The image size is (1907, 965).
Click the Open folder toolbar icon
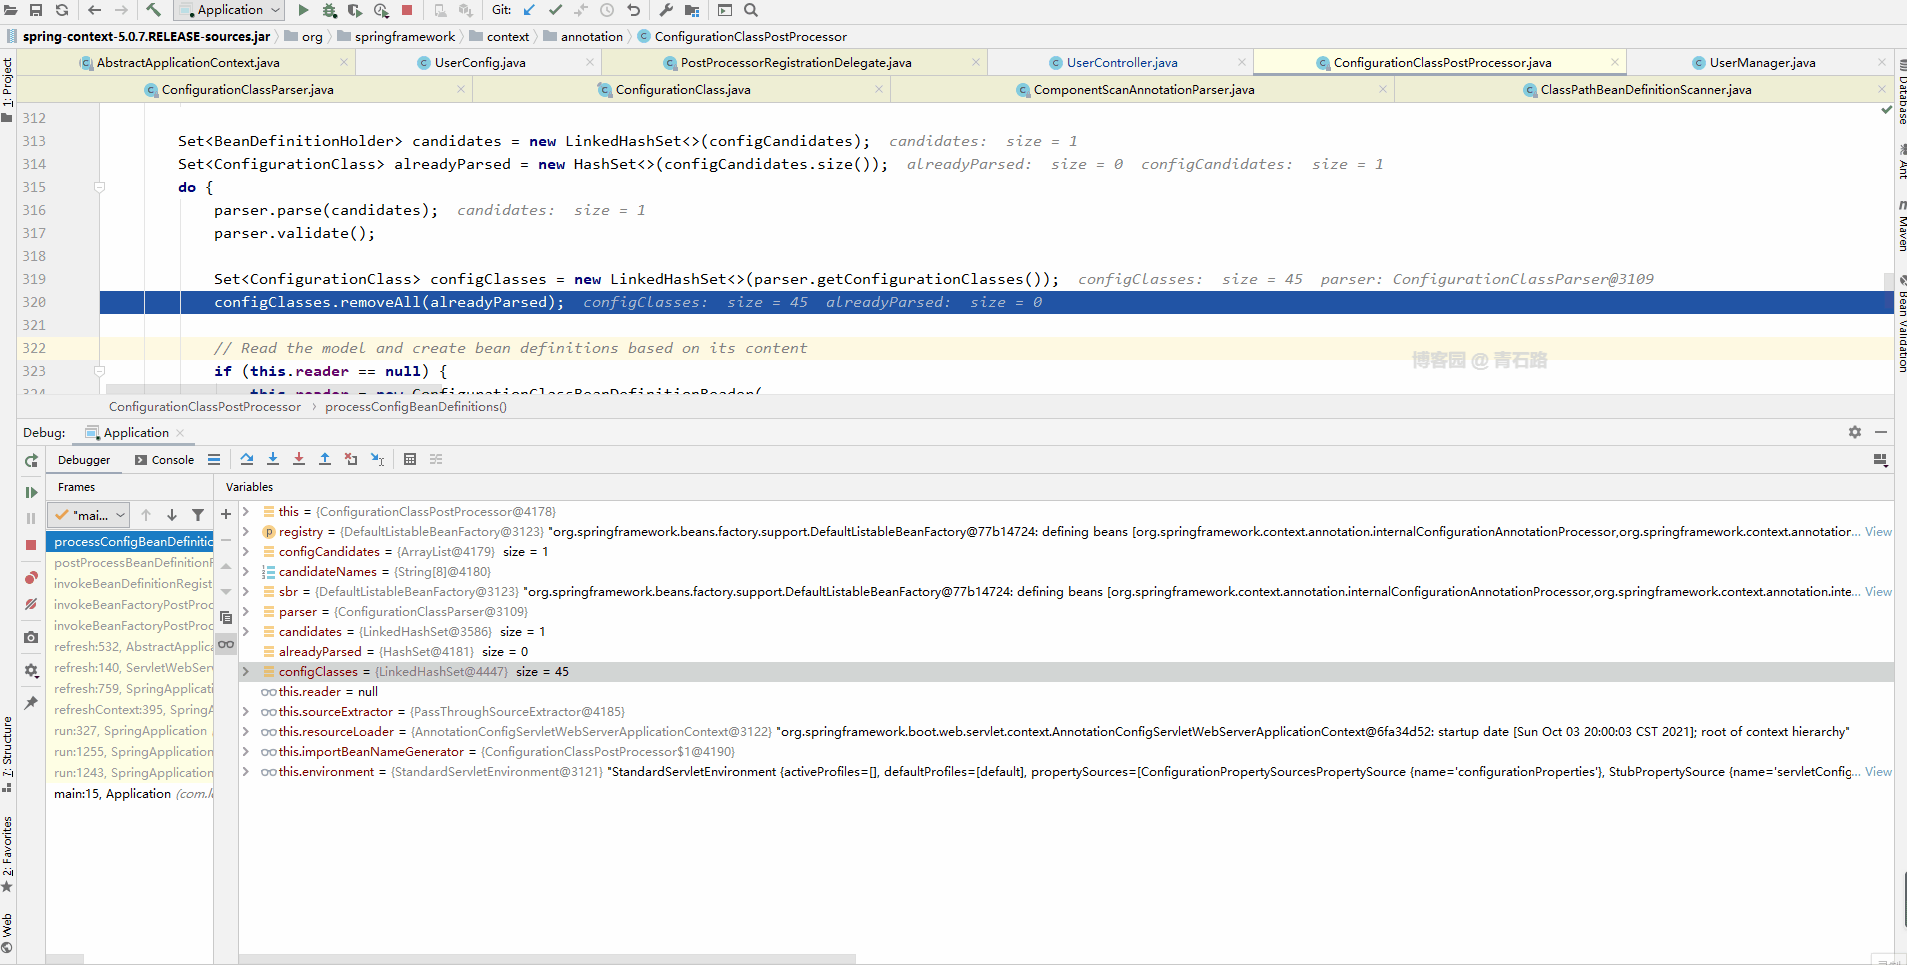pos(10,10)
